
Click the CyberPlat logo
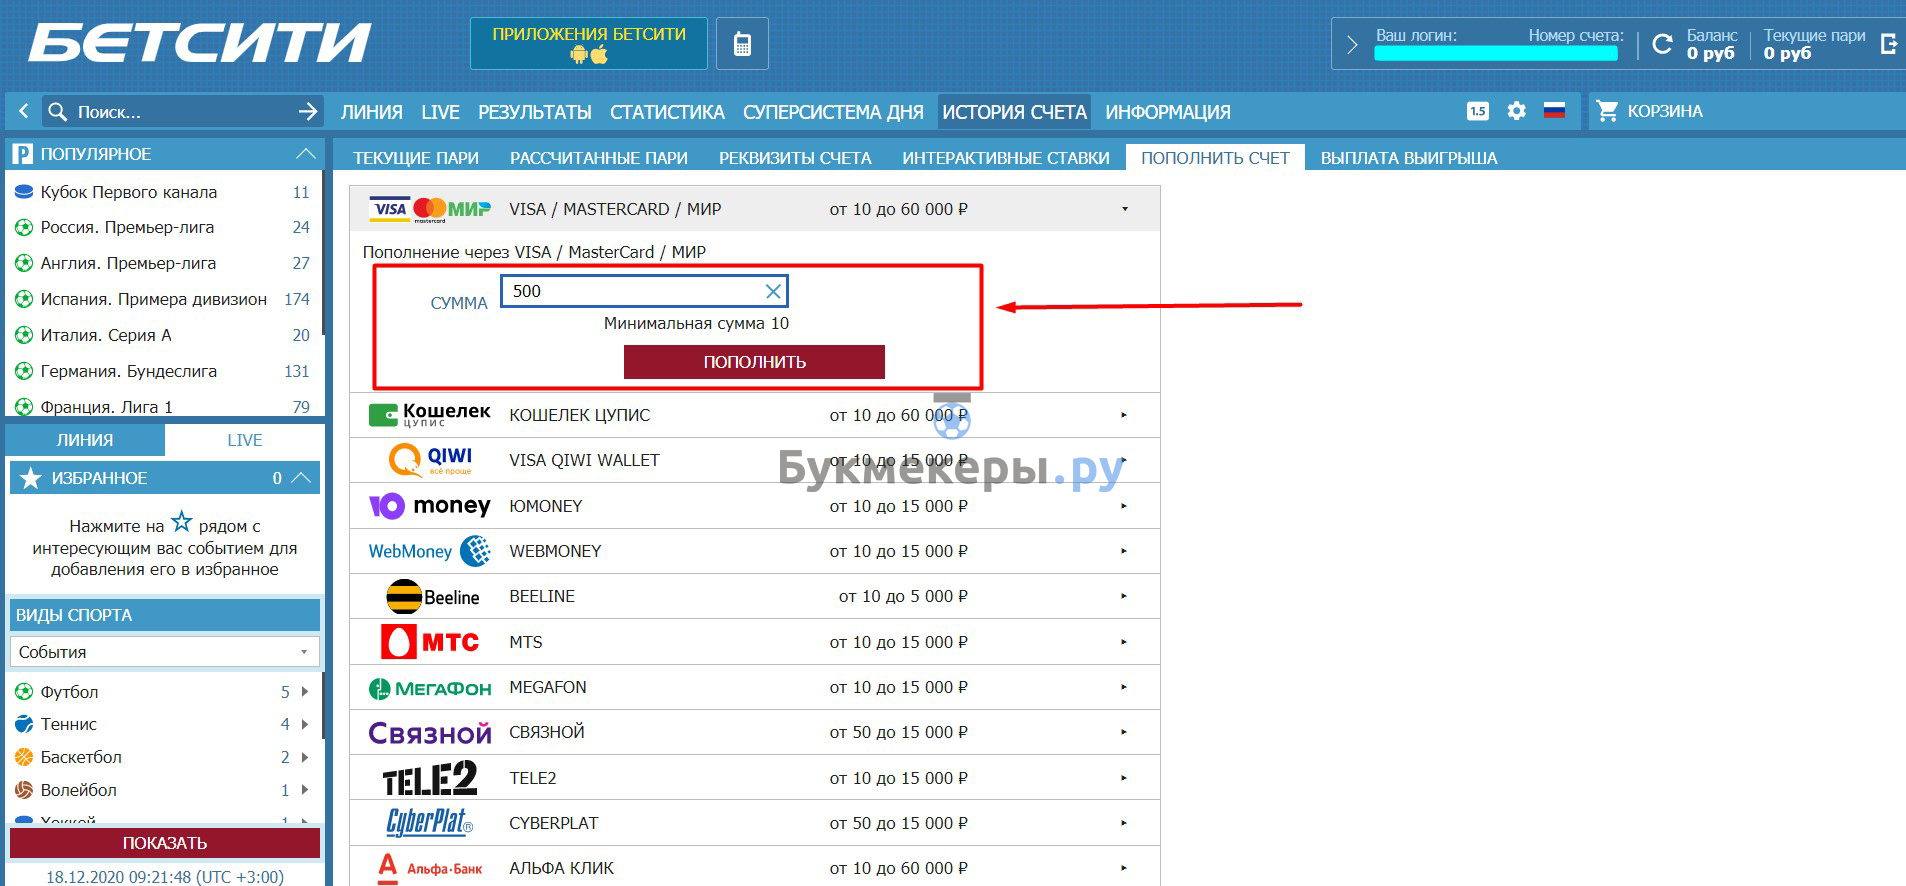pos(430,823)
